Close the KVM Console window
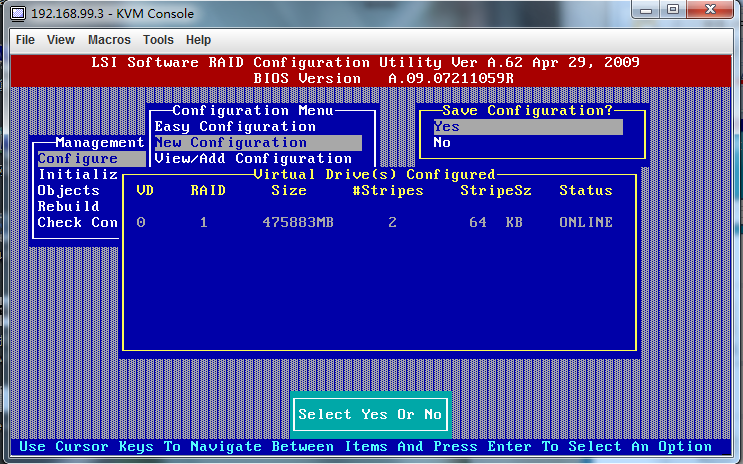Viewport: 743px width, 464px height. [710, 9]
